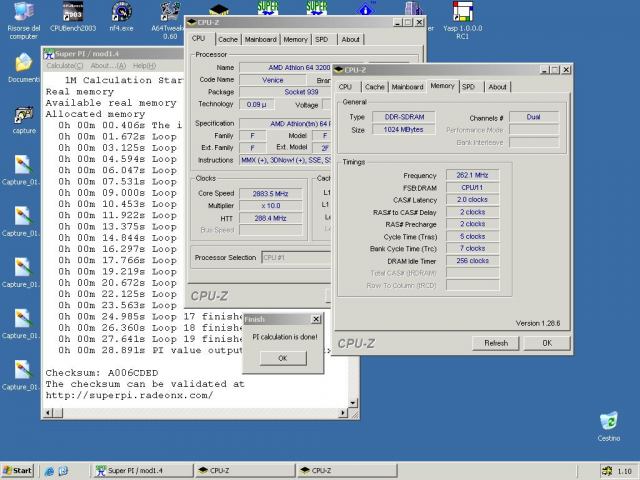Select Memory tab in back CPU-Z window

(295, 40)
